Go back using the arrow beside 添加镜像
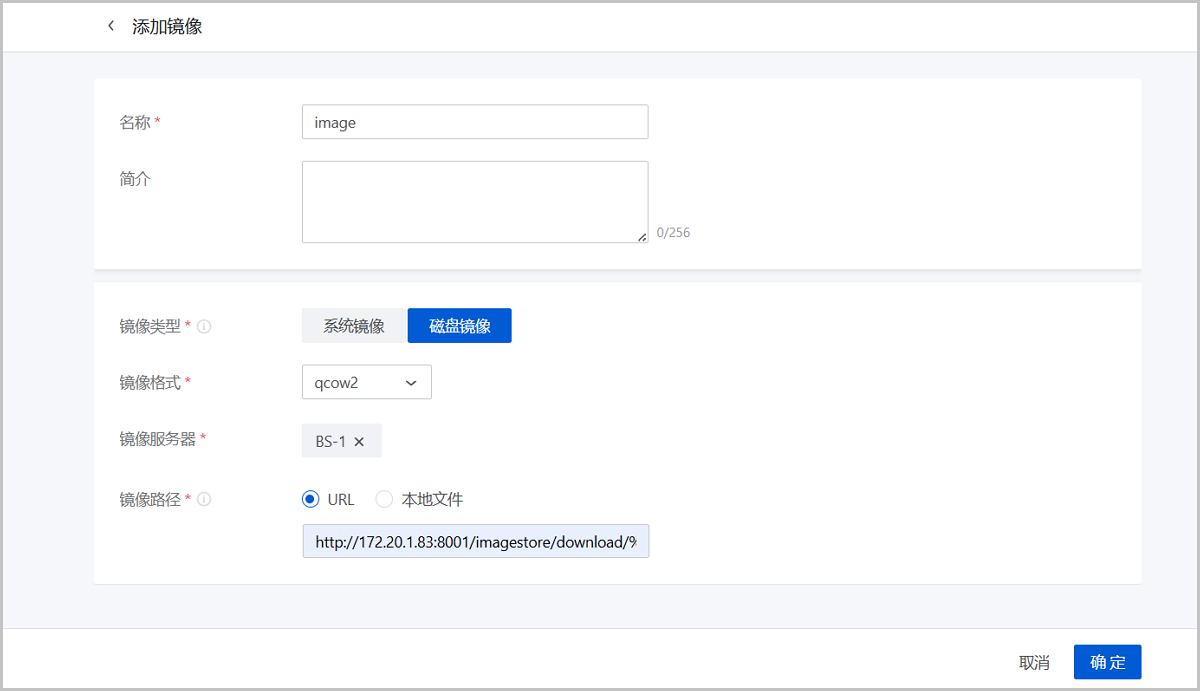Screen dimensions: 1200x691 point(111,26)
